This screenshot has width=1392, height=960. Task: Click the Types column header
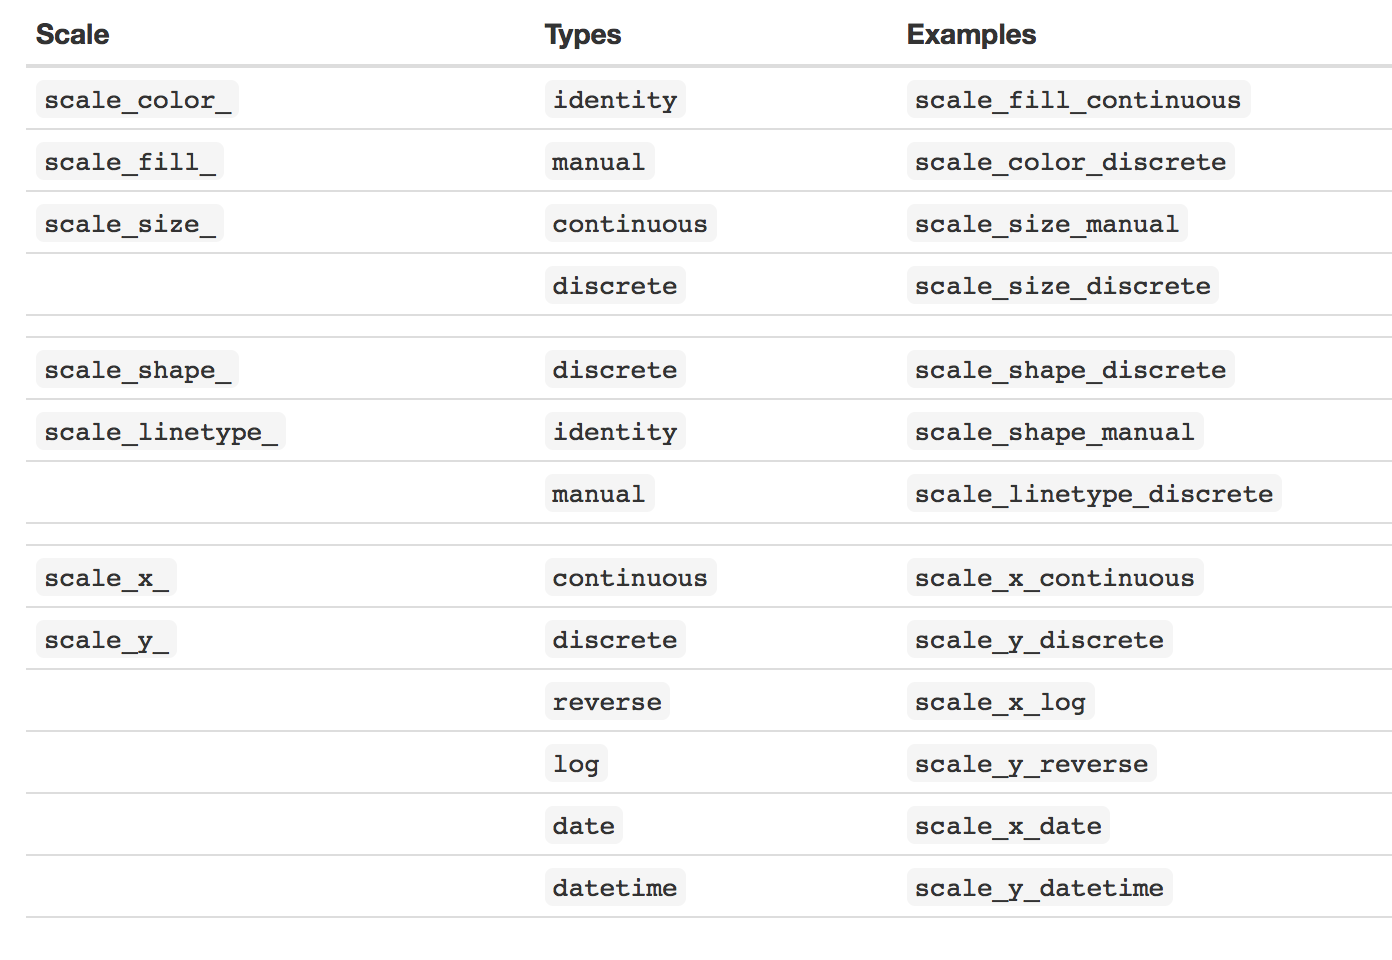[583, 35]
